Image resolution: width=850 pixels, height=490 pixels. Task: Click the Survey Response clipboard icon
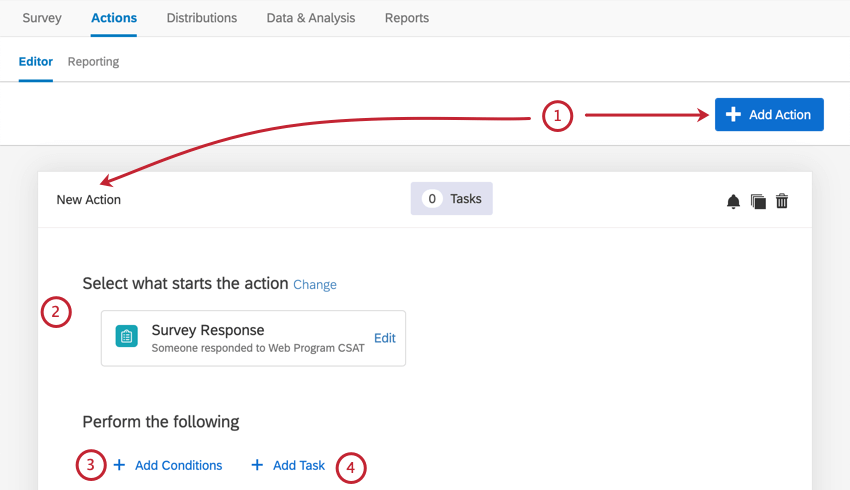[126, 336]
